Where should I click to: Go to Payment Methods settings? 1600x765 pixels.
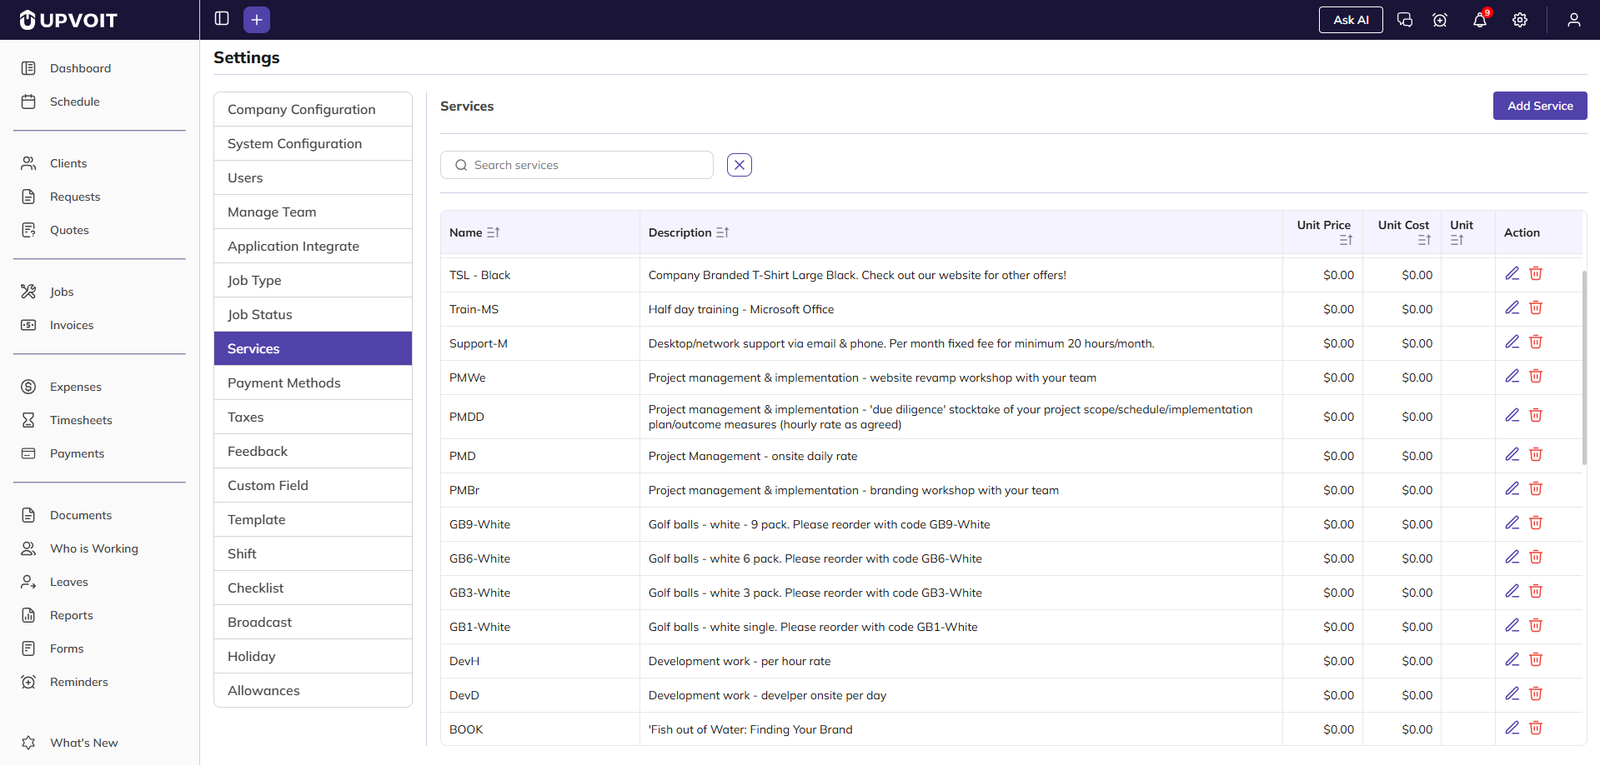point(313,383)
